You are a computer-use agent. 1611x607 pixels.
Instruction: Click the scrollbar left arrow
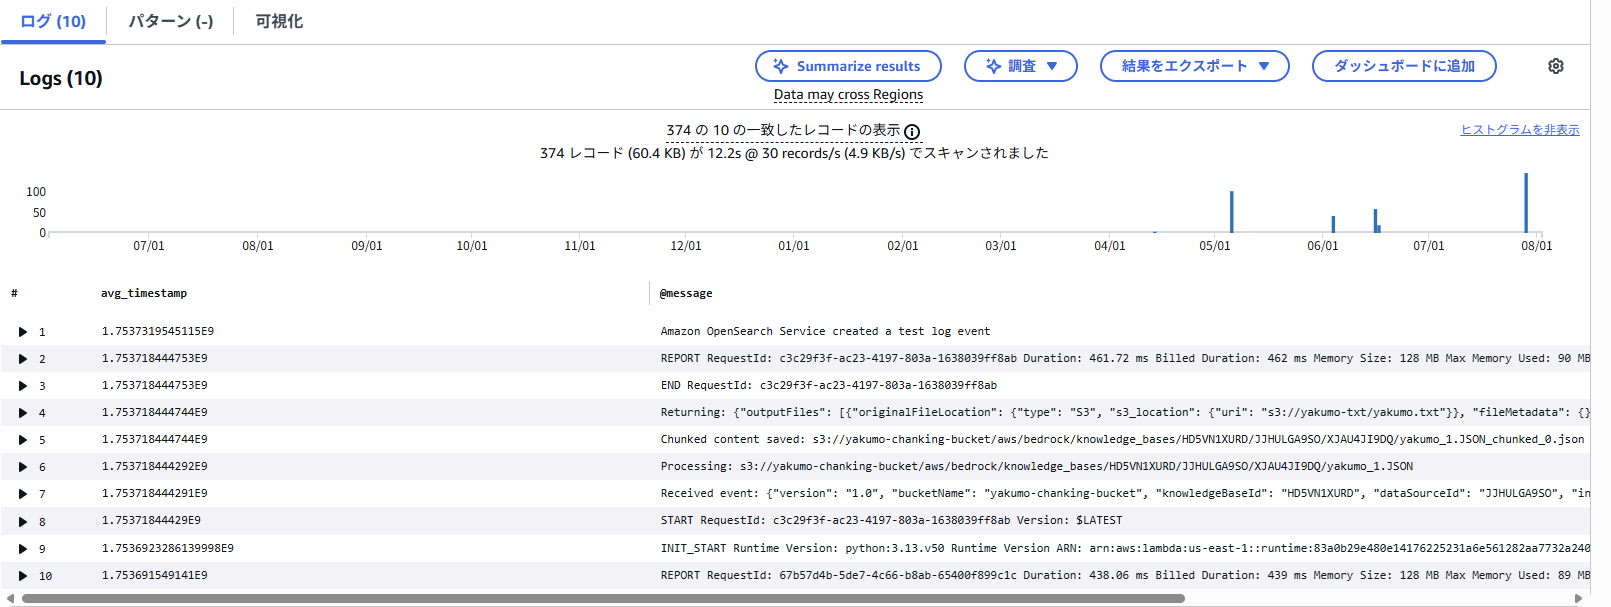pos(10,599)
